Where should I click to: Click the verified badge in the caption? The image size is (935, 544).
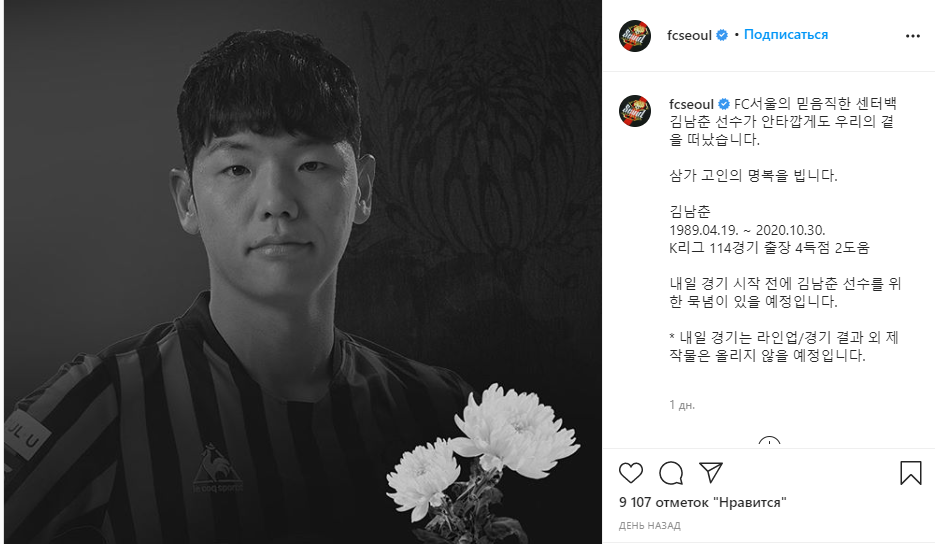[724, 104]
